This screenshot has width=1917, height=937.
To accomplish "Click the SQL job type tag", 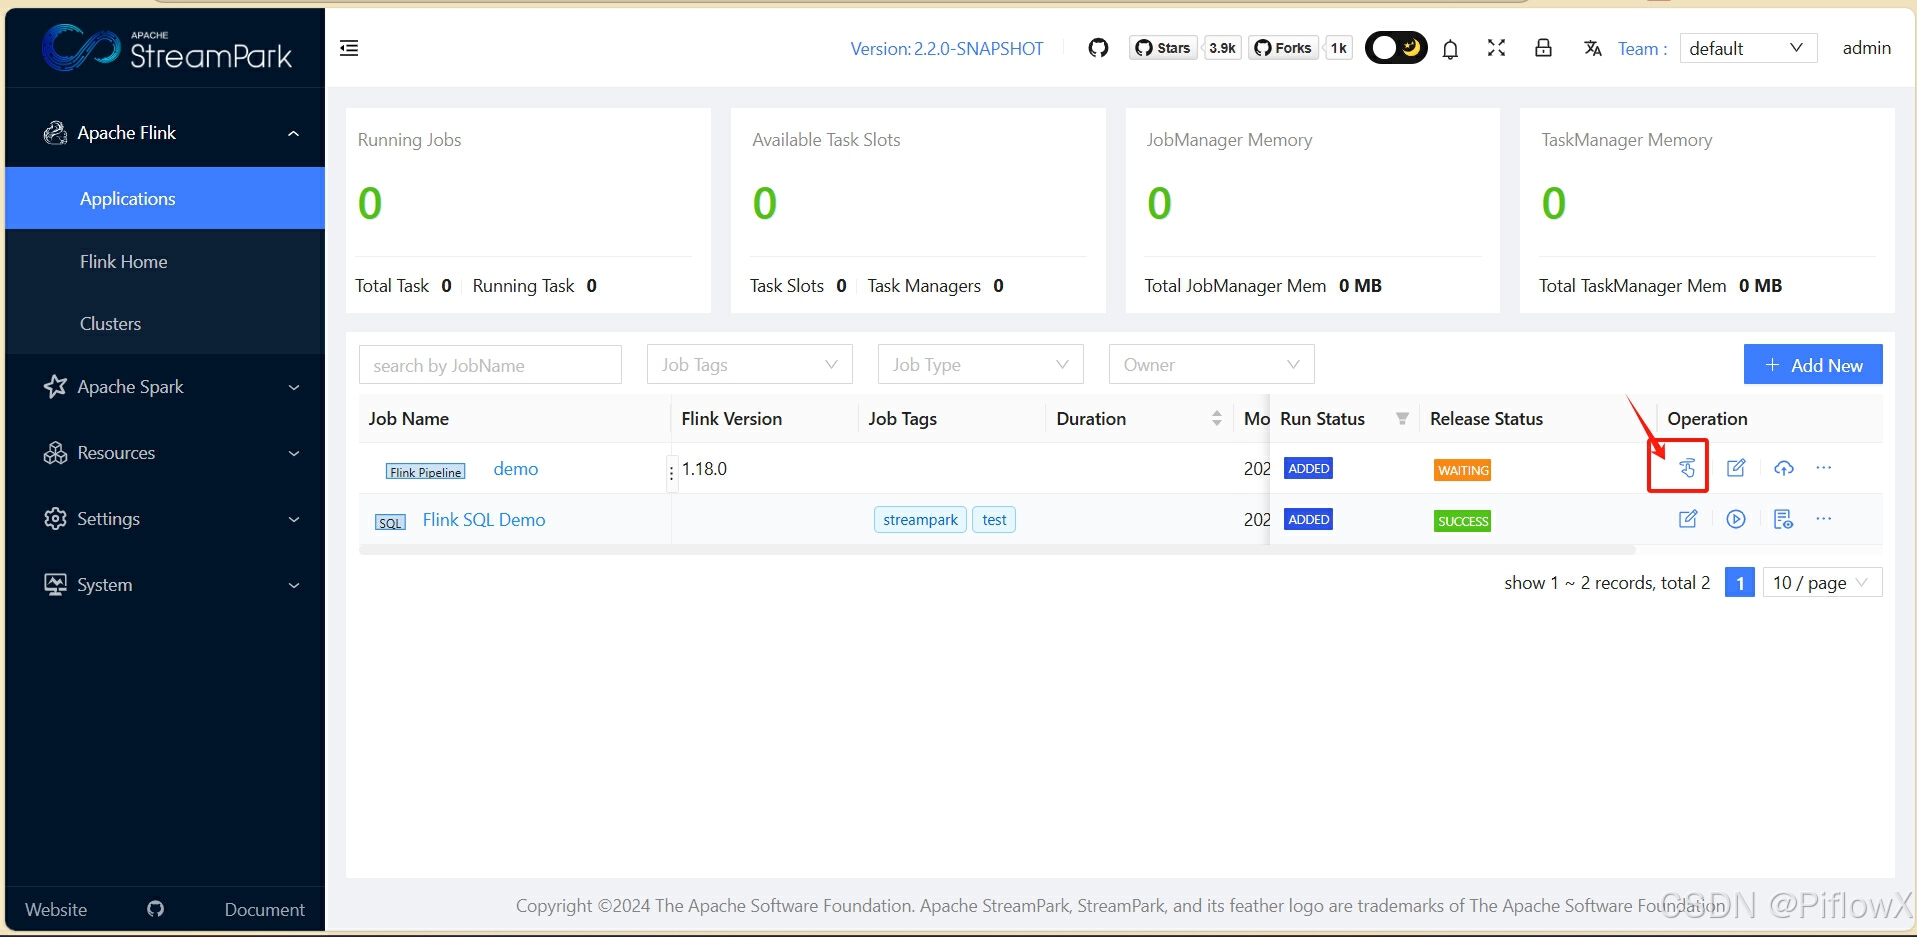I will (390, 523).
